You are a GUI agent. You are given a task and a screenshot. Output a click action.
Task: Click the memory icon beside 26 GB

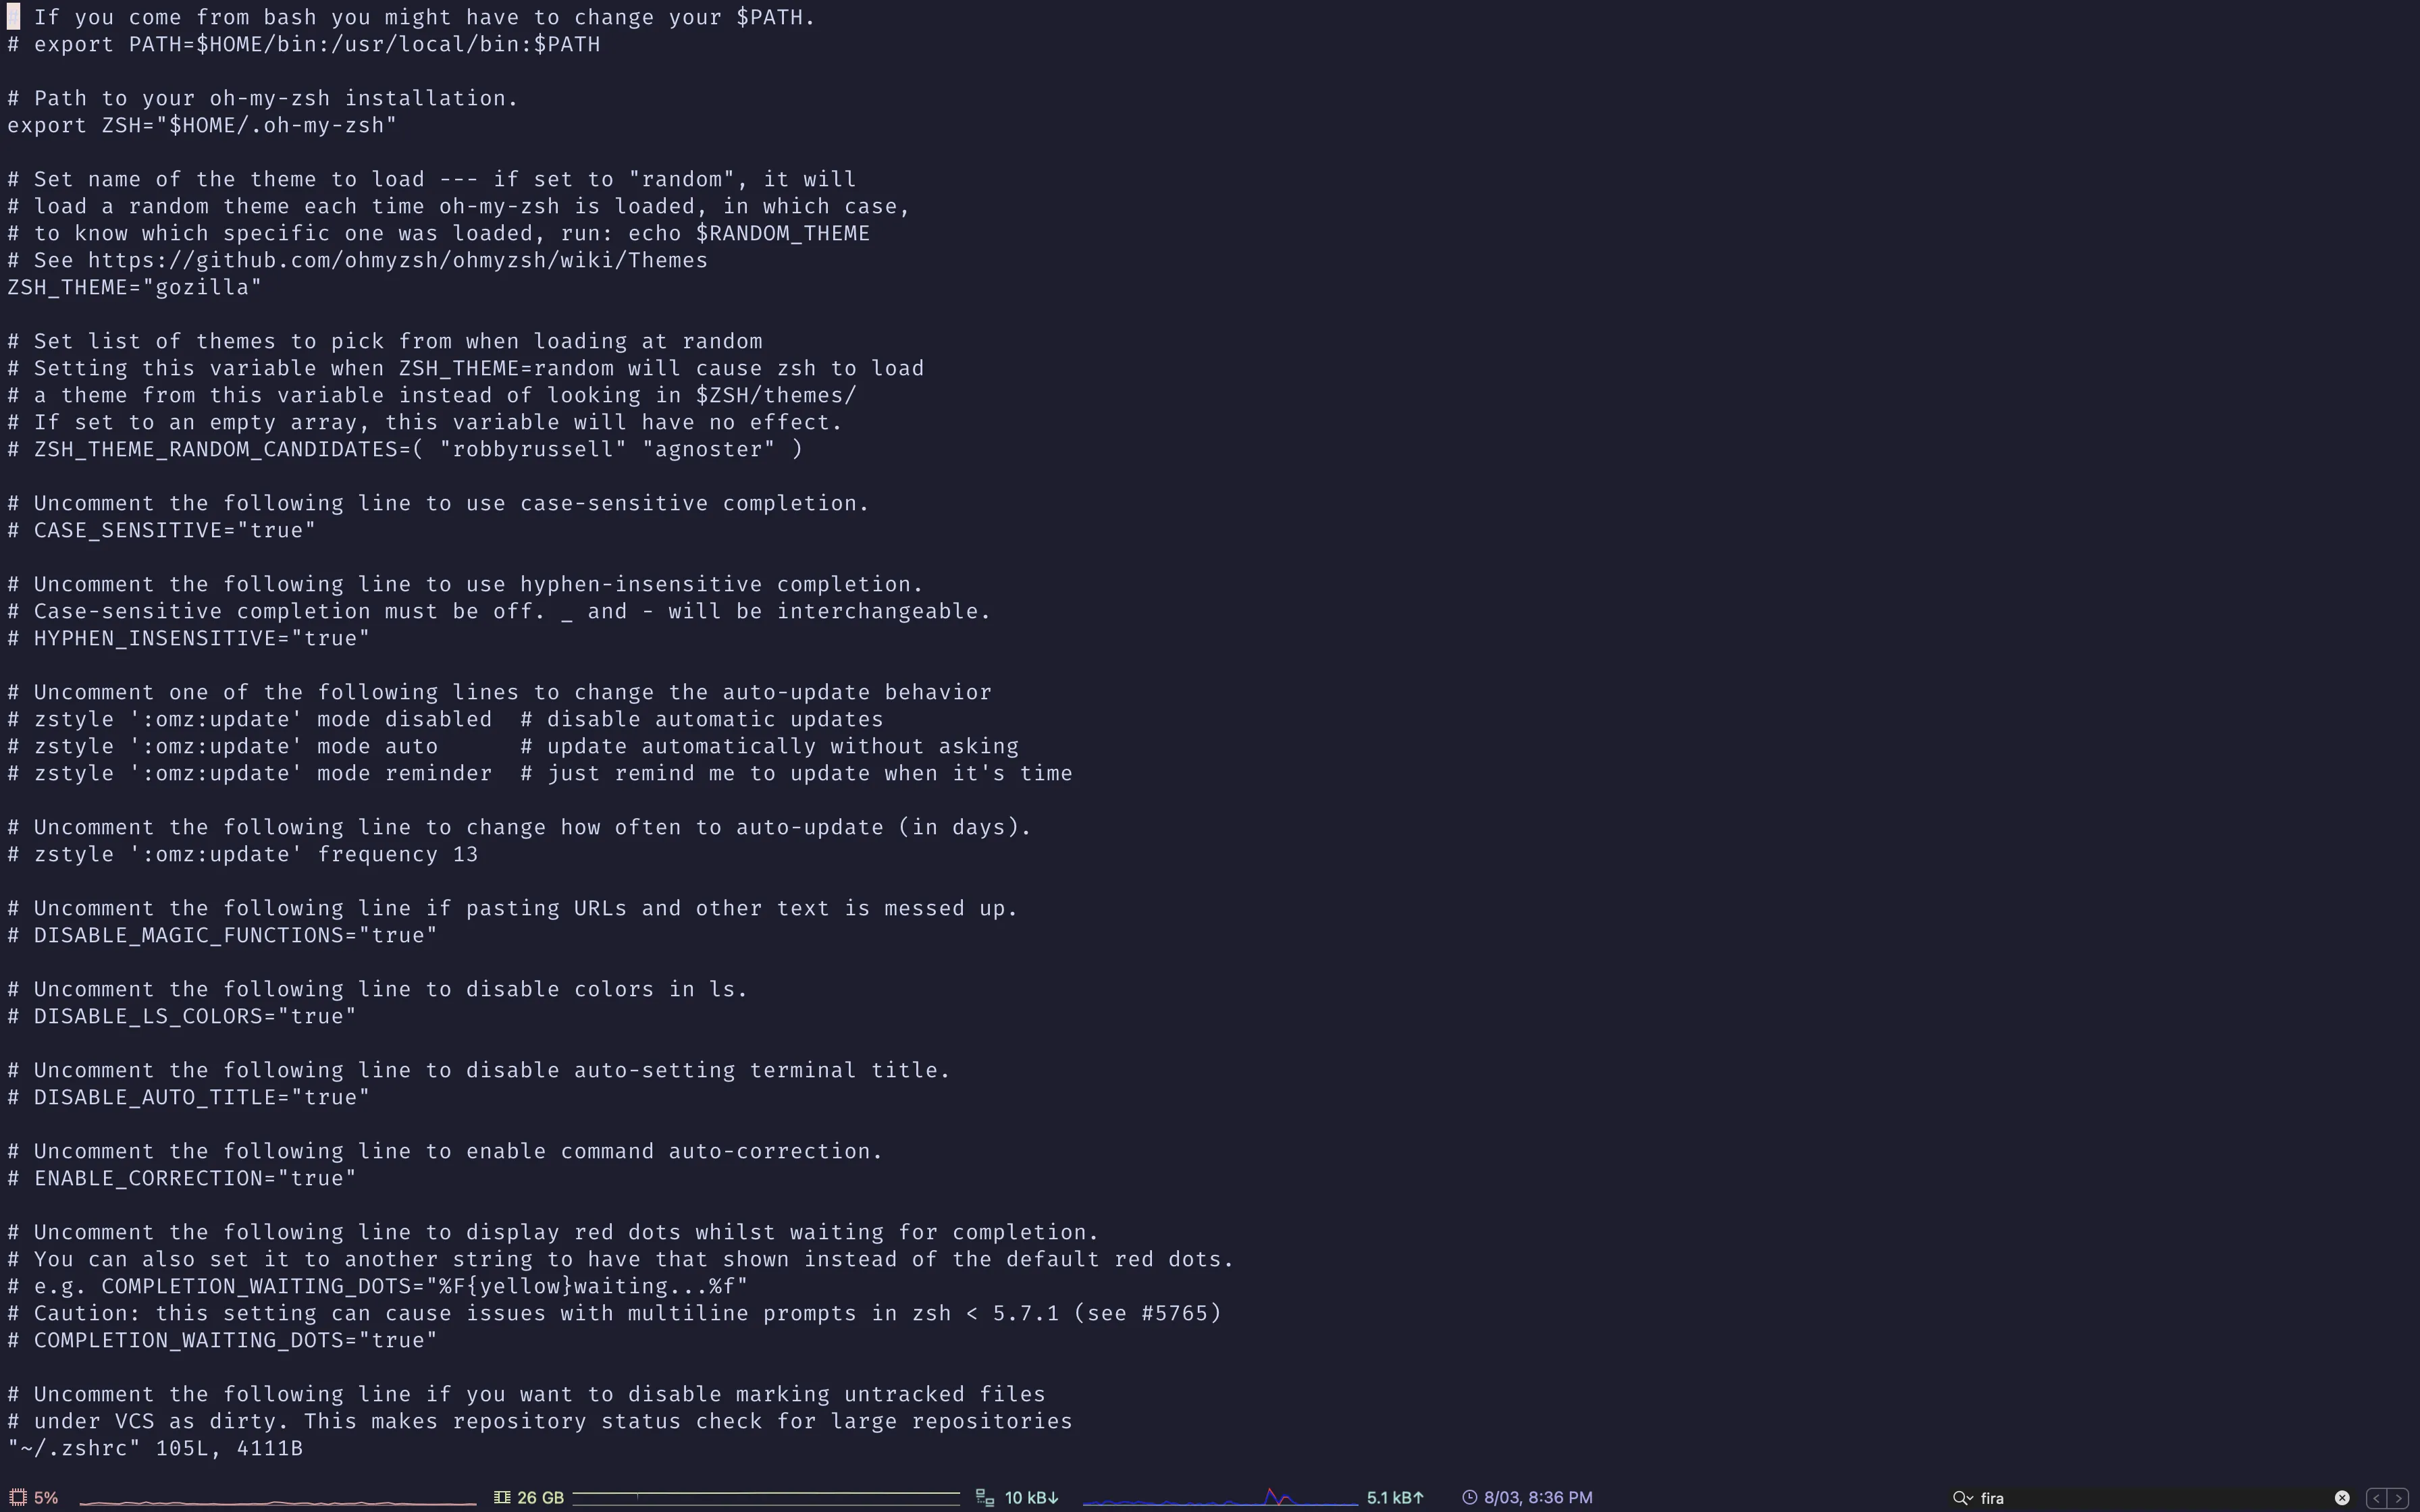502,1497
